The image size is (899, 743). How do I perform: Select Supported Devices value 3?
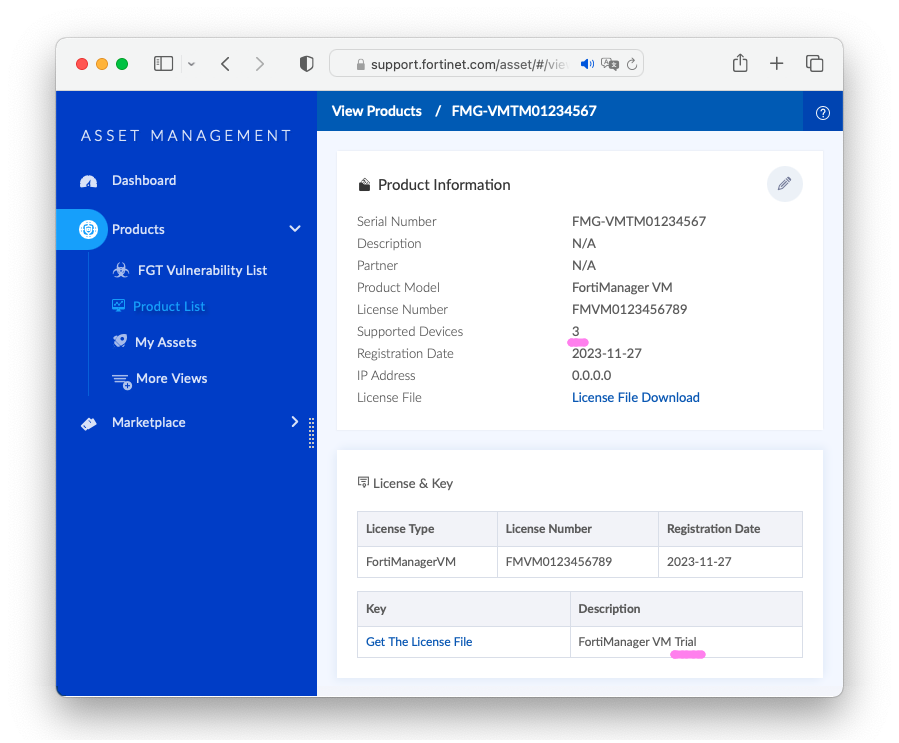tap(576, 331)
